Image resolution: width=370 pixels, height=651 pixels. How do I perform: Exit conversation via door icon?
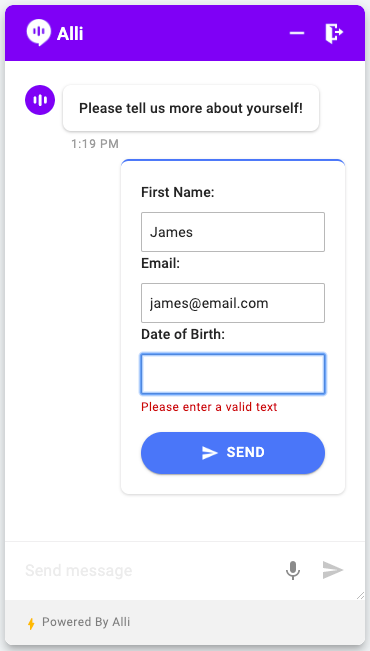[334, 33]
